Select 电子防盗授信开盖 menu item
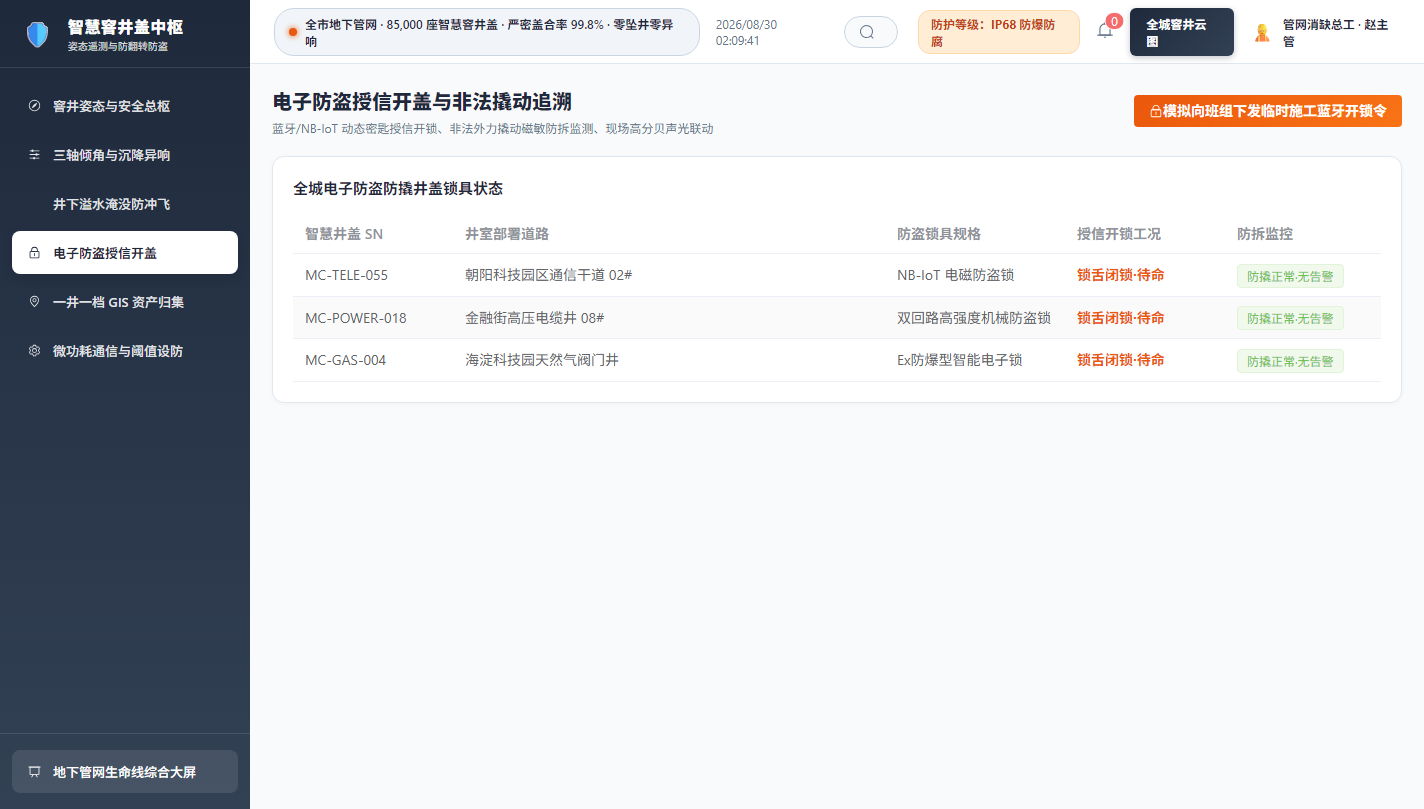 point(125,253)
